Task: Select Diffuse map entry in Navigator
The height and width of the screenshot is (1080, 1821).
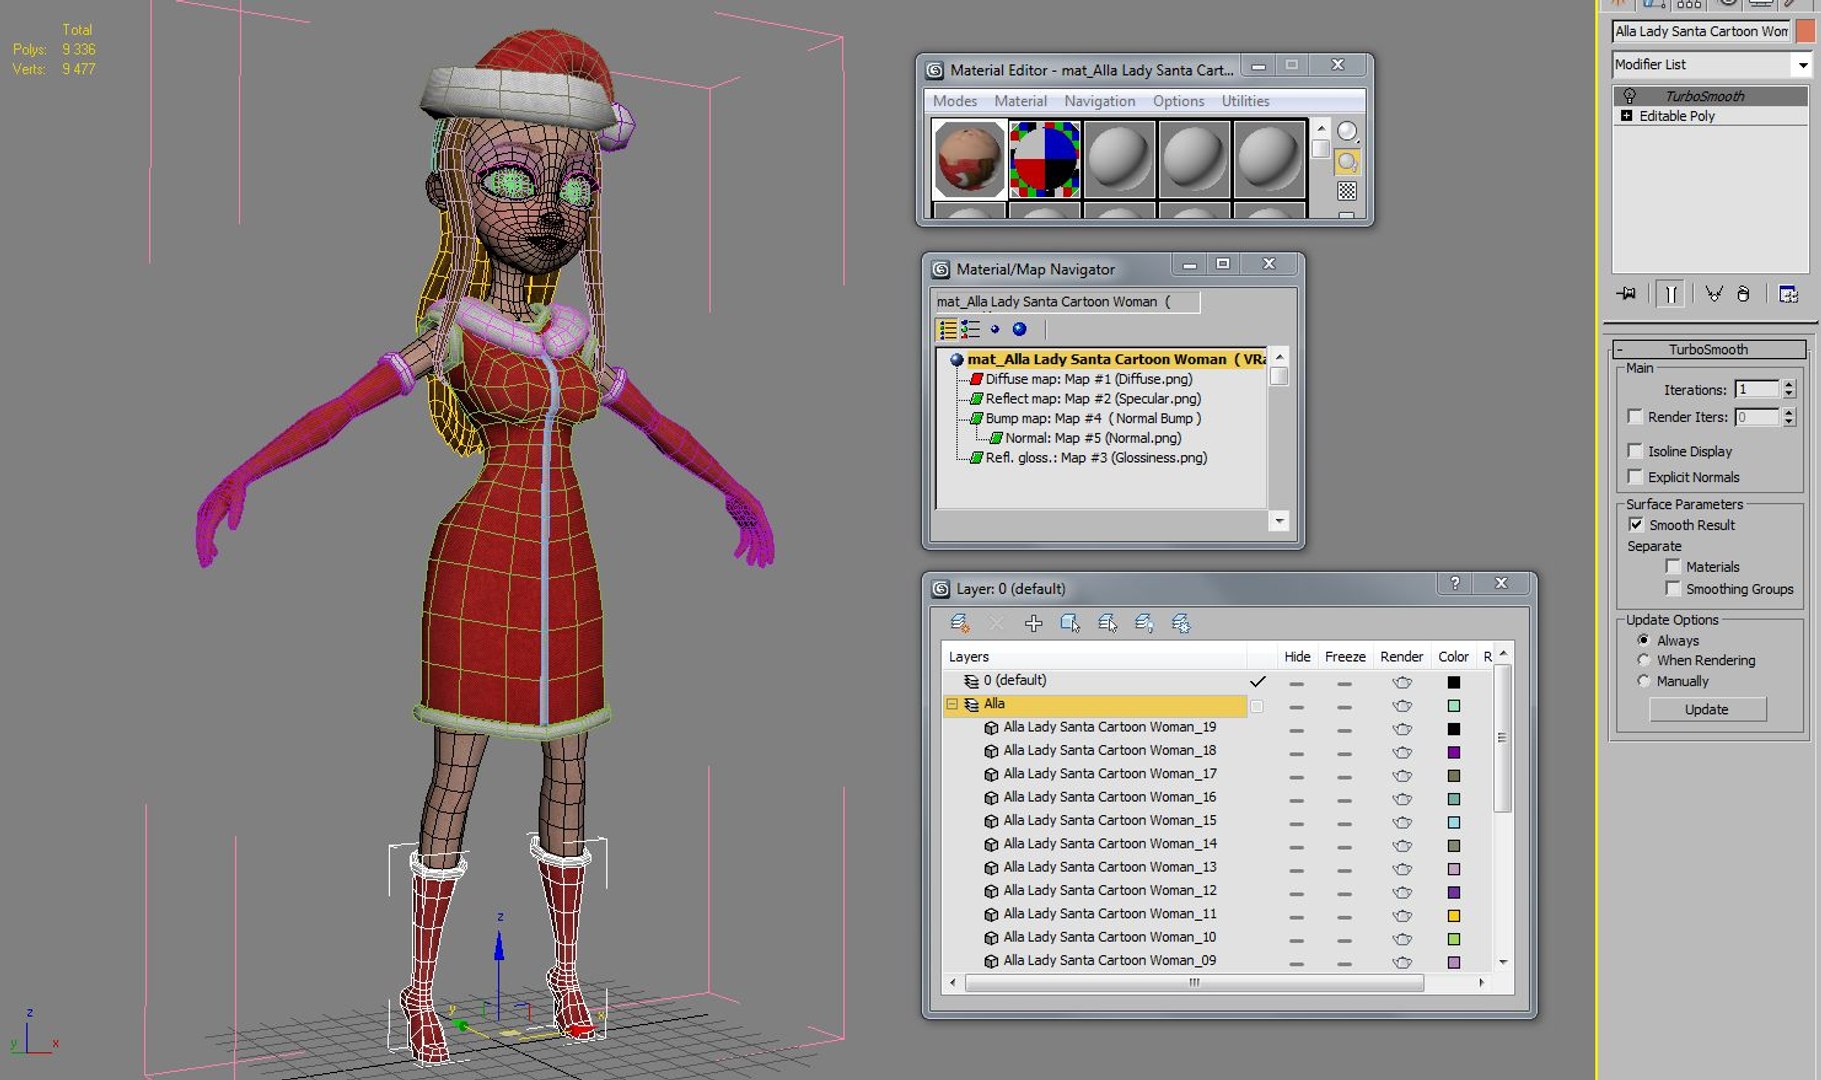Action: (1088, 379)
